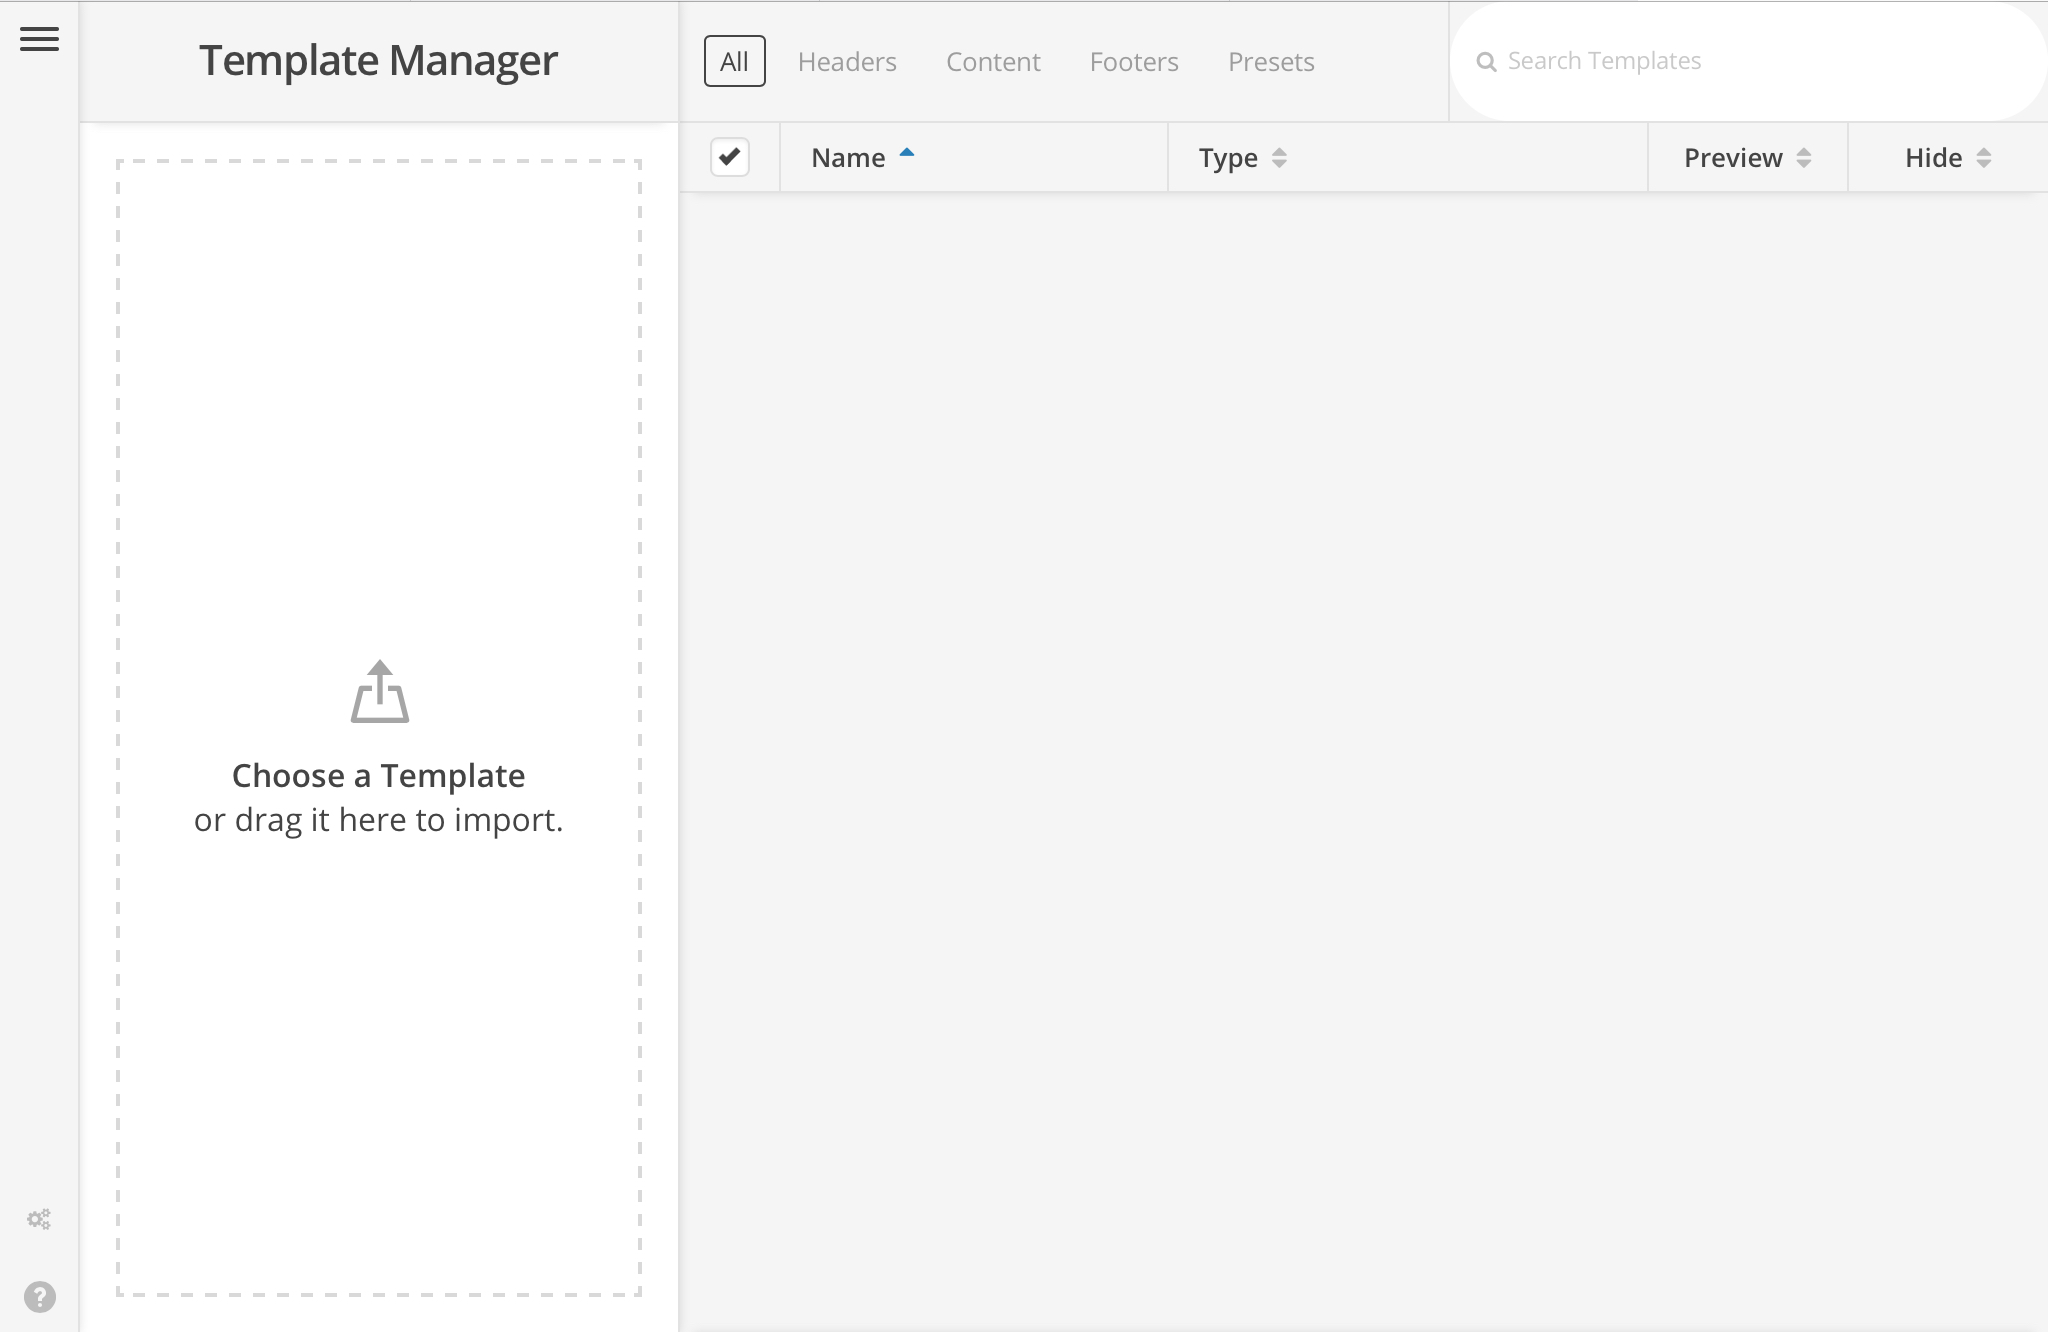This screenshot has height=1332, width=2048.
Task: Sort by Name using arrow
Action: (907, 153)
